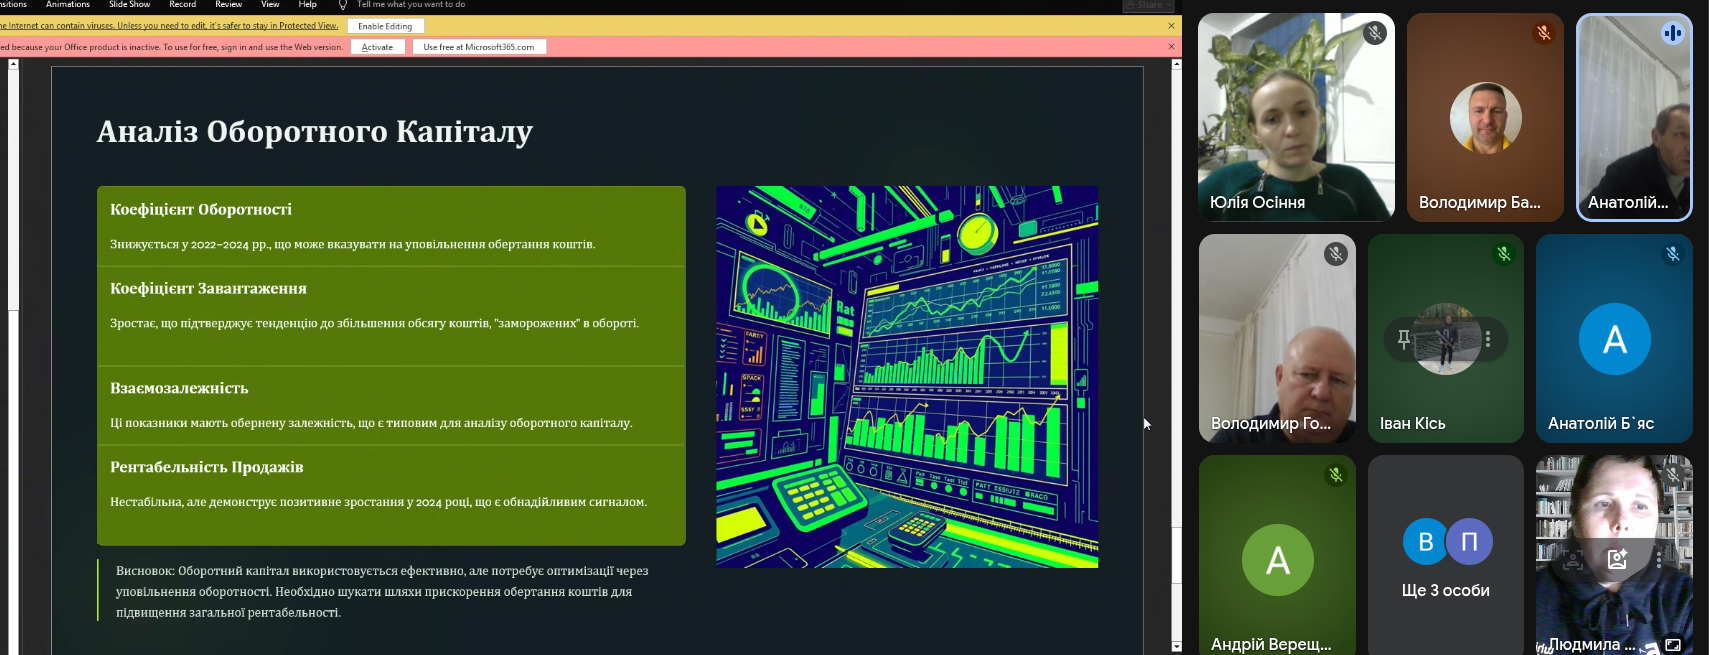The height and width of the screenshot is (655, 1709).
Task: Click the framing icon on Людмила's tile
Action: pos(1573,560)
